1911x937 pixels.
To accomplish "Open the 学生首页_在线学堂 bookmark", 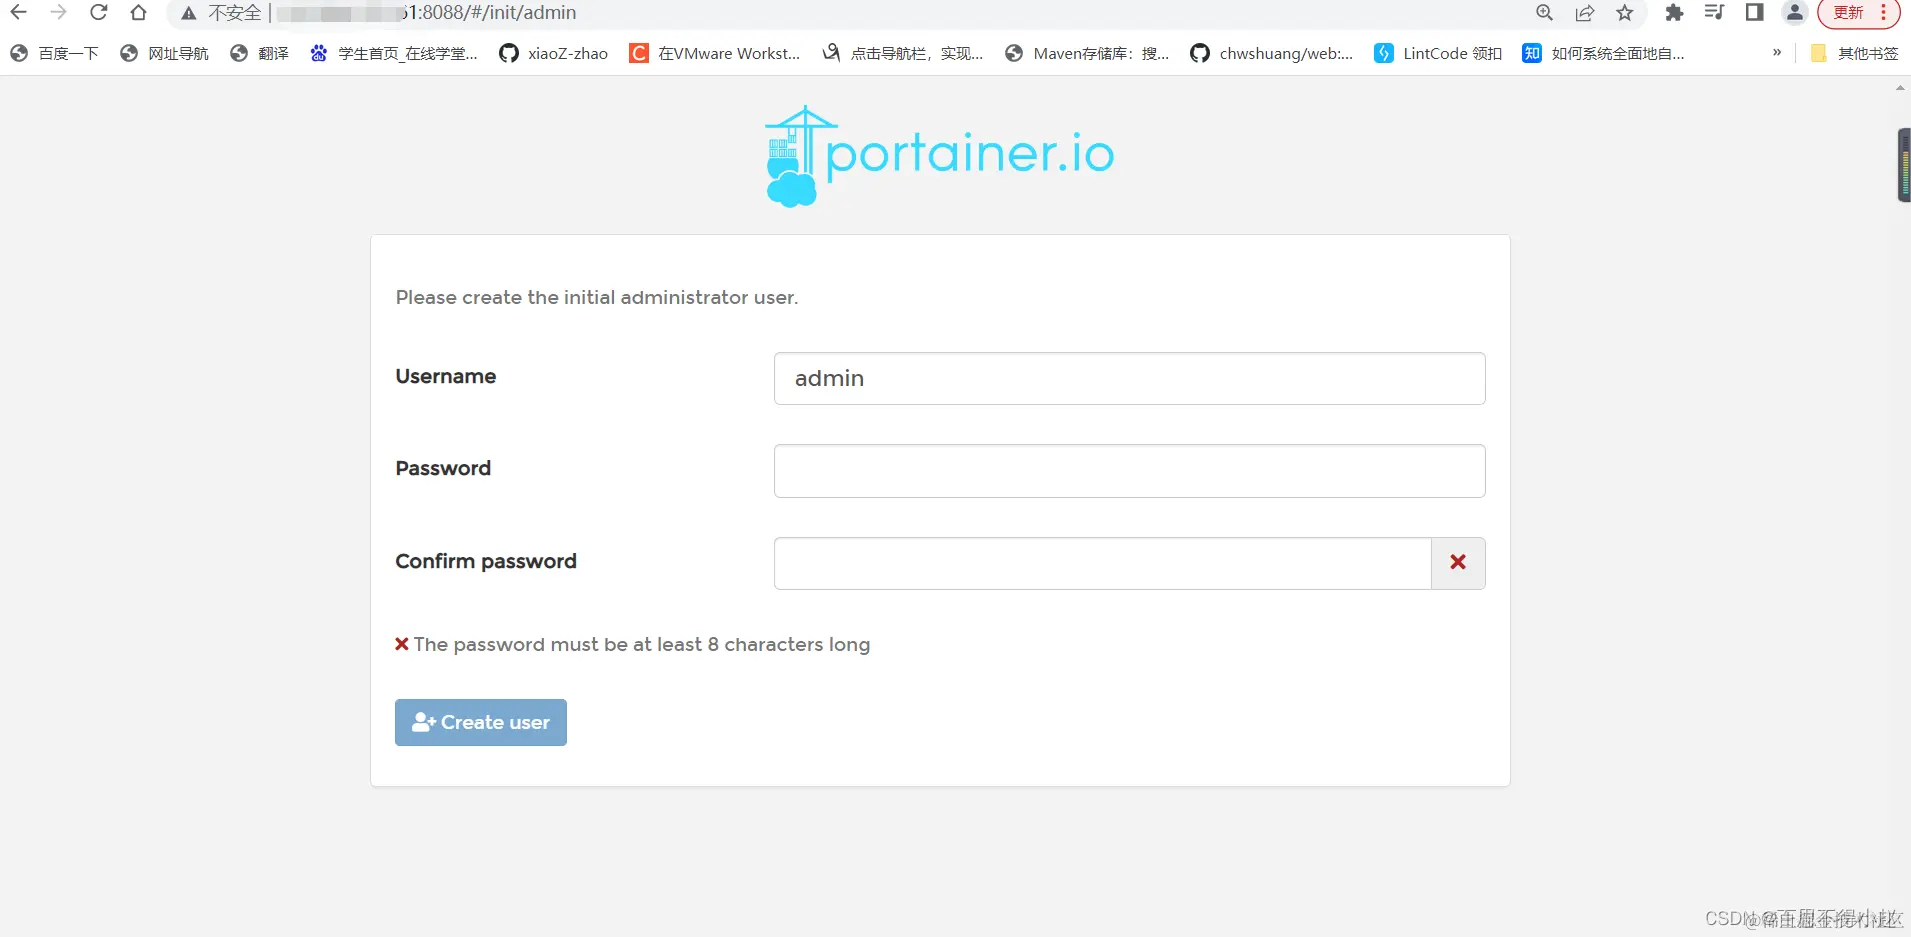I will 394,53.
